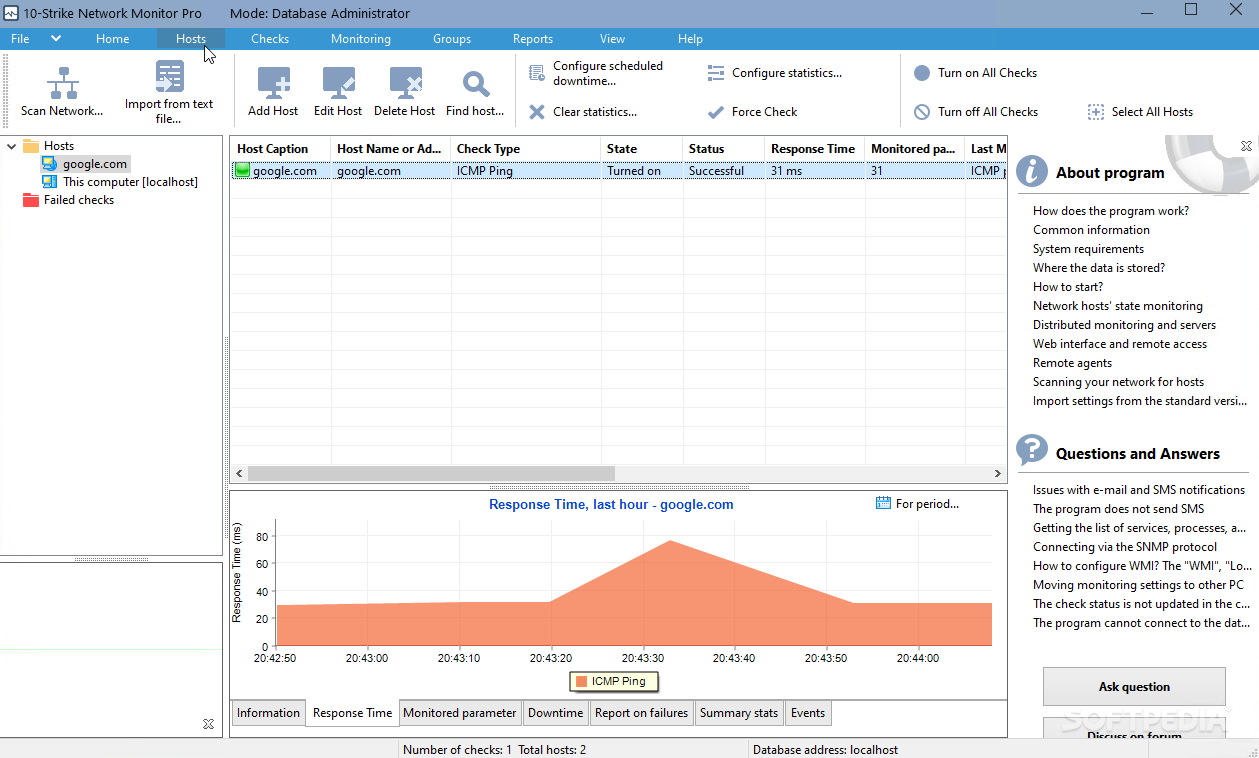1259x758 pixels.
Task: Click the Edit Host icon
Action: pos(338,83)
